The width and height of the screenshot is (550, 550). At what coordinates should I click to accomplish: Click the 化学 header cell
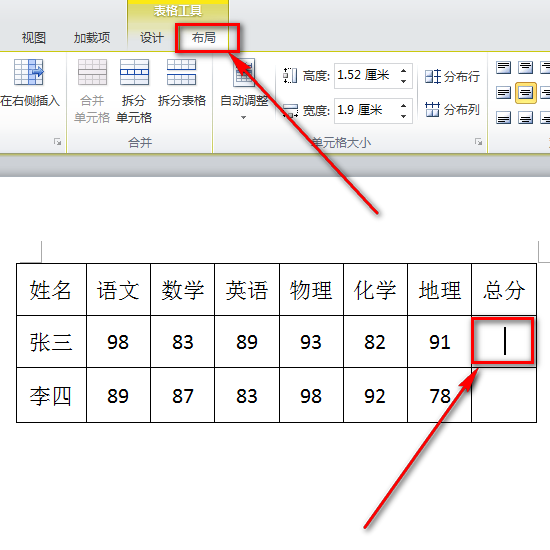375,289
